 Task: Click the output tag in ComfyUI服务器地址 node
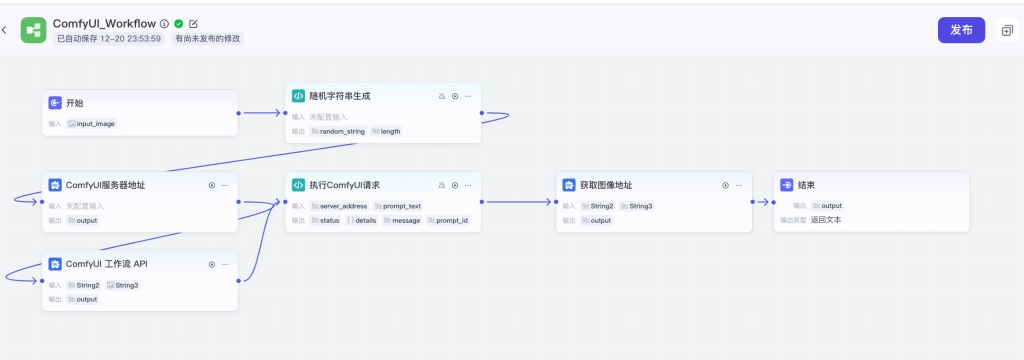[83, 220]
